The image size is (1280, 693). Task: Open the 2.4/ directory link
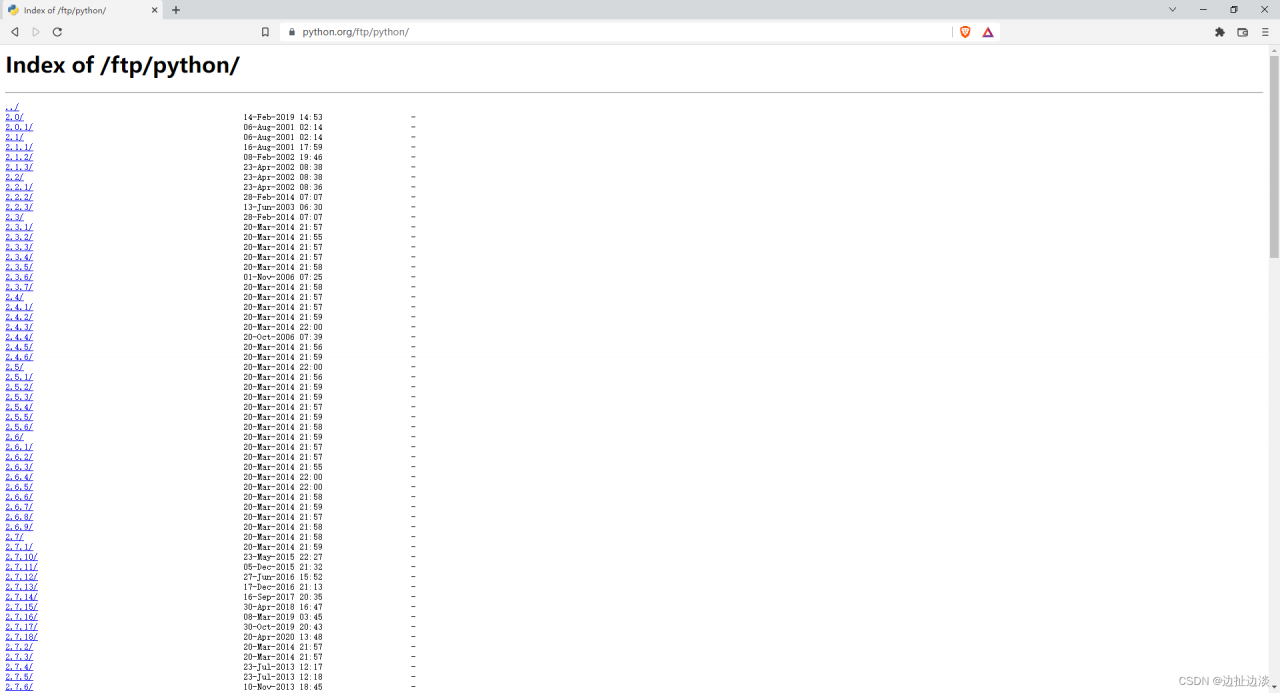click(14, 297)
